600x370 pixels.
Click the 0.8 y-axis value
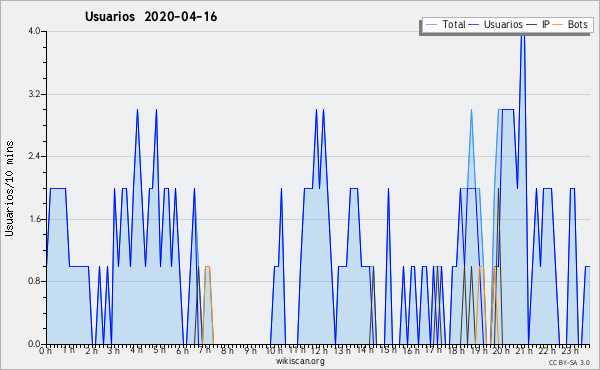click(34, 281)
